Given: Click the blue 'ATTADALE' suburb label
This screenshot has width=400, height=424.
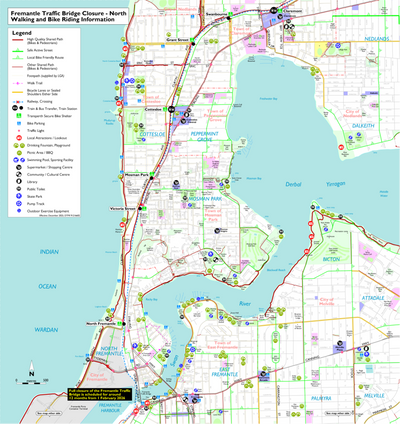Looking at the screenshot, I should [x=373, y=298].
